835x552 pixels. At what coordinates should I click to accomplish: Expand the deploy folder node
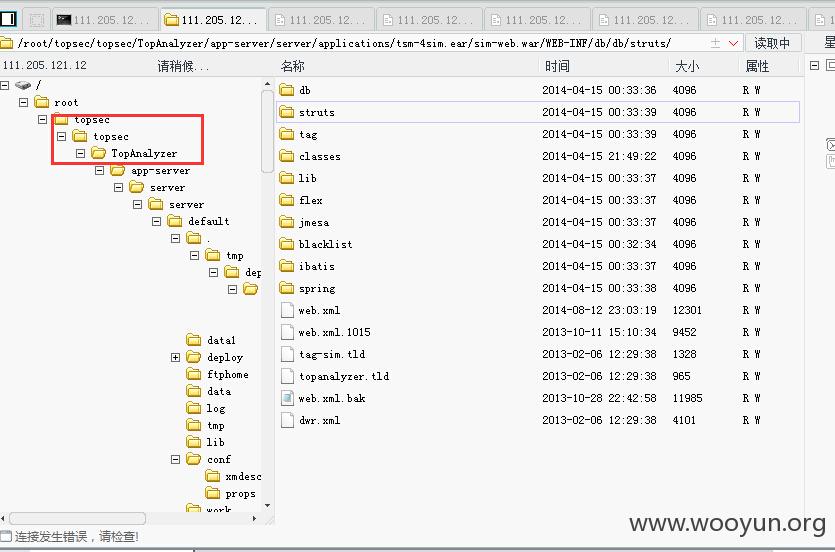(x=175, y=357)
